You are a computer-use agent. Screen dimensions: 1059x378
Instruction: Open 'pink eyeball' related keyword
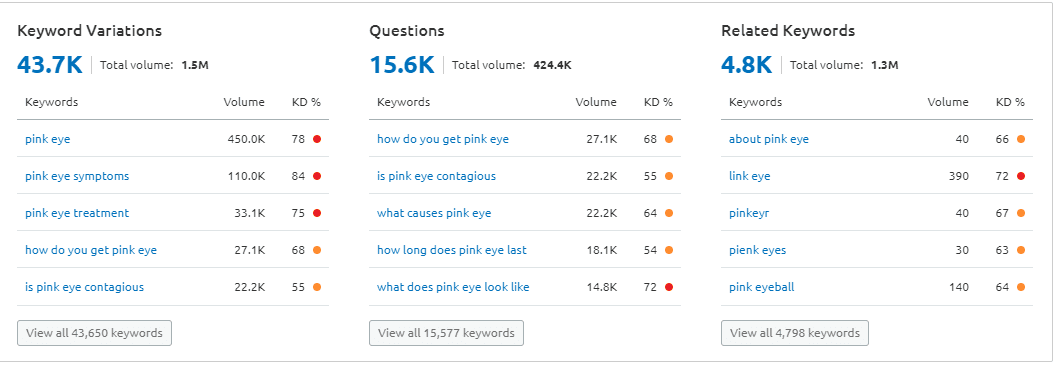[x=762, y=288]
